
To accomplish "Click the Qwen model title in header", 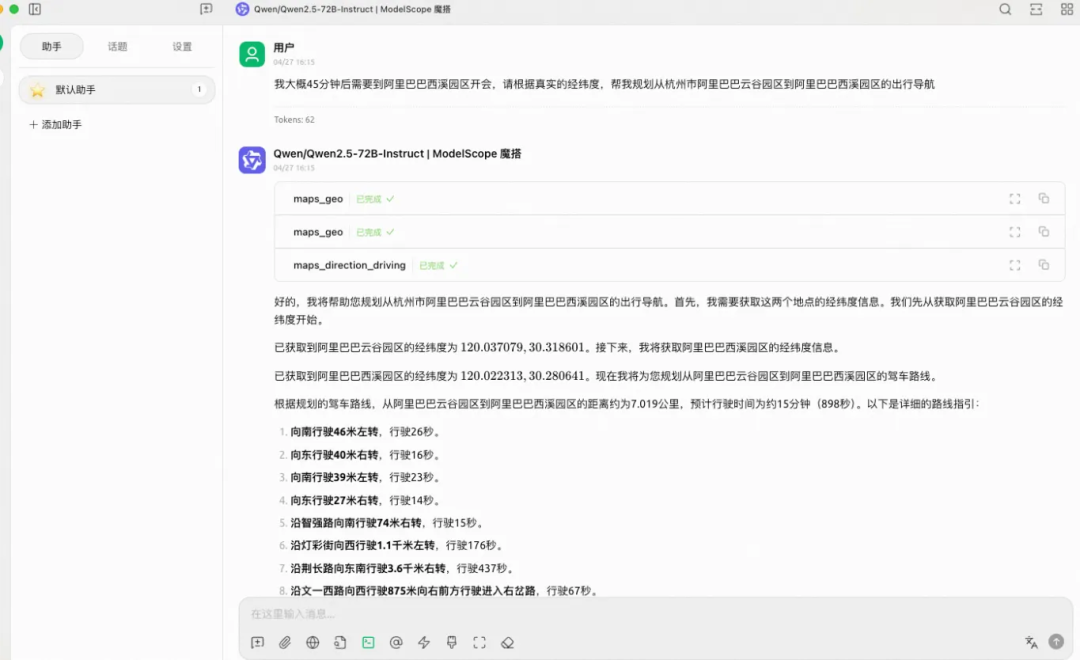I will (x=352, y=9).
